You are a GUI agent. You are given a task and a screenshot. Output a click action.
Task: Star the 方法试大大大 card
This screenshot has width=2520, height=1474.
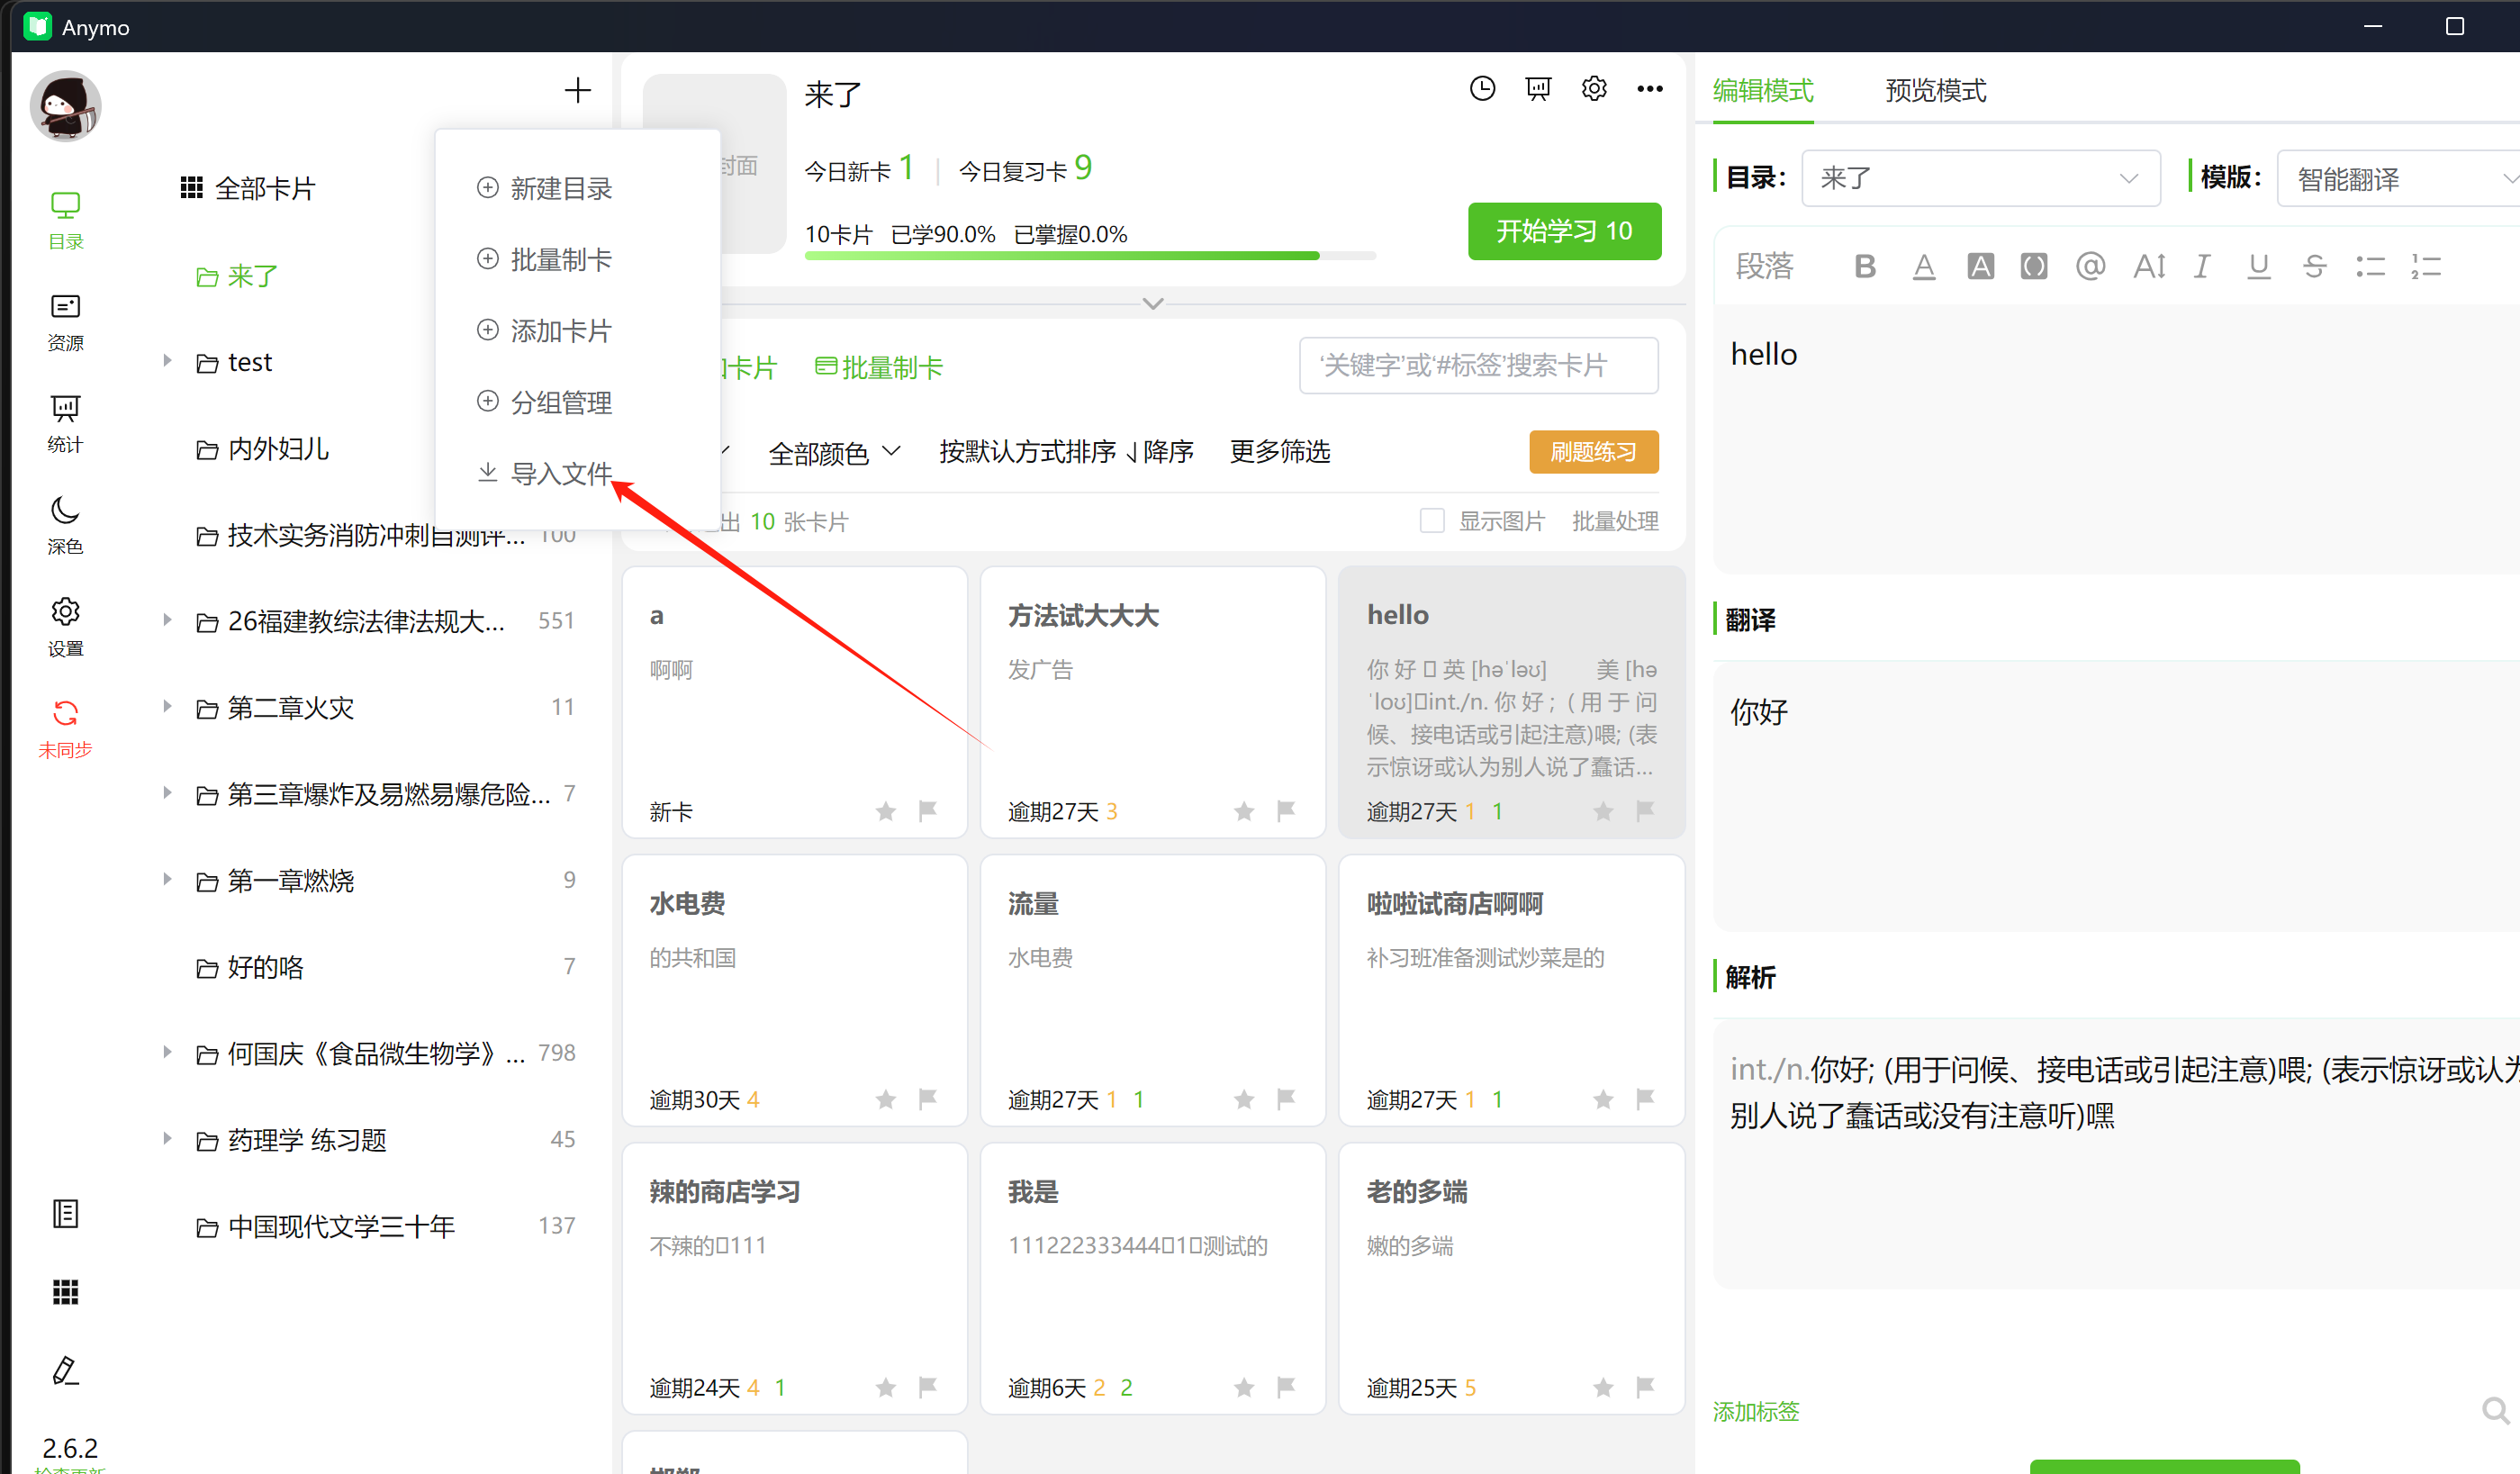[x=1243, y=811]
